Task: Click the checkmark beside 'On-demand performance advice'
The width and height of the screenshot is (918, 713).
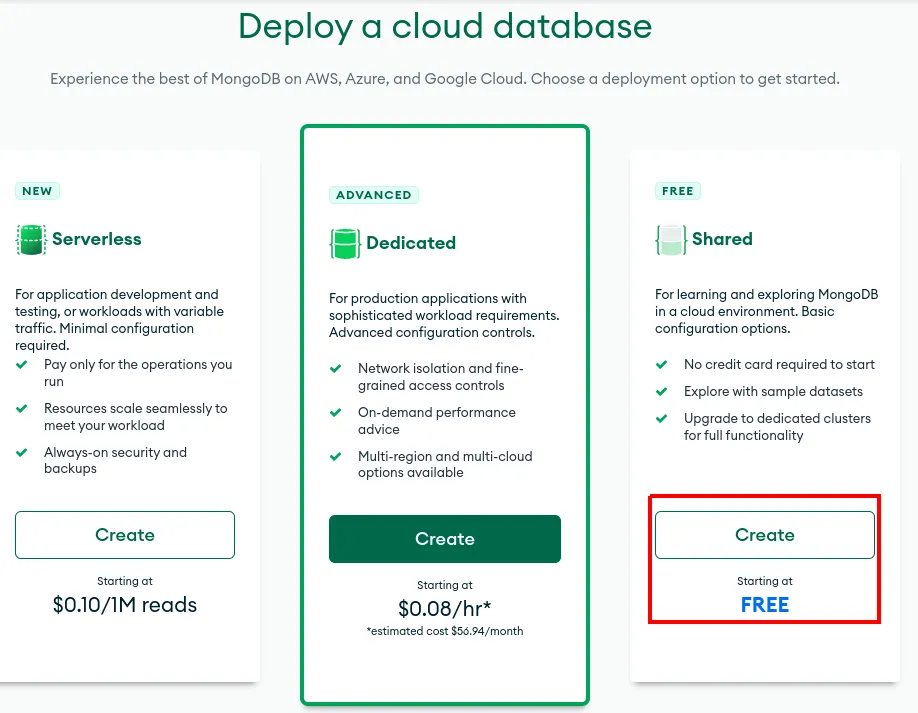Action: point(335,413)
